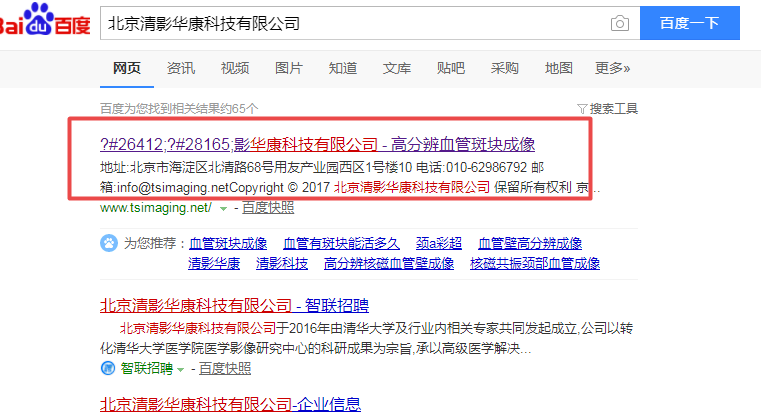
Task: Open suggested search 清影华康
Action: 214,264
